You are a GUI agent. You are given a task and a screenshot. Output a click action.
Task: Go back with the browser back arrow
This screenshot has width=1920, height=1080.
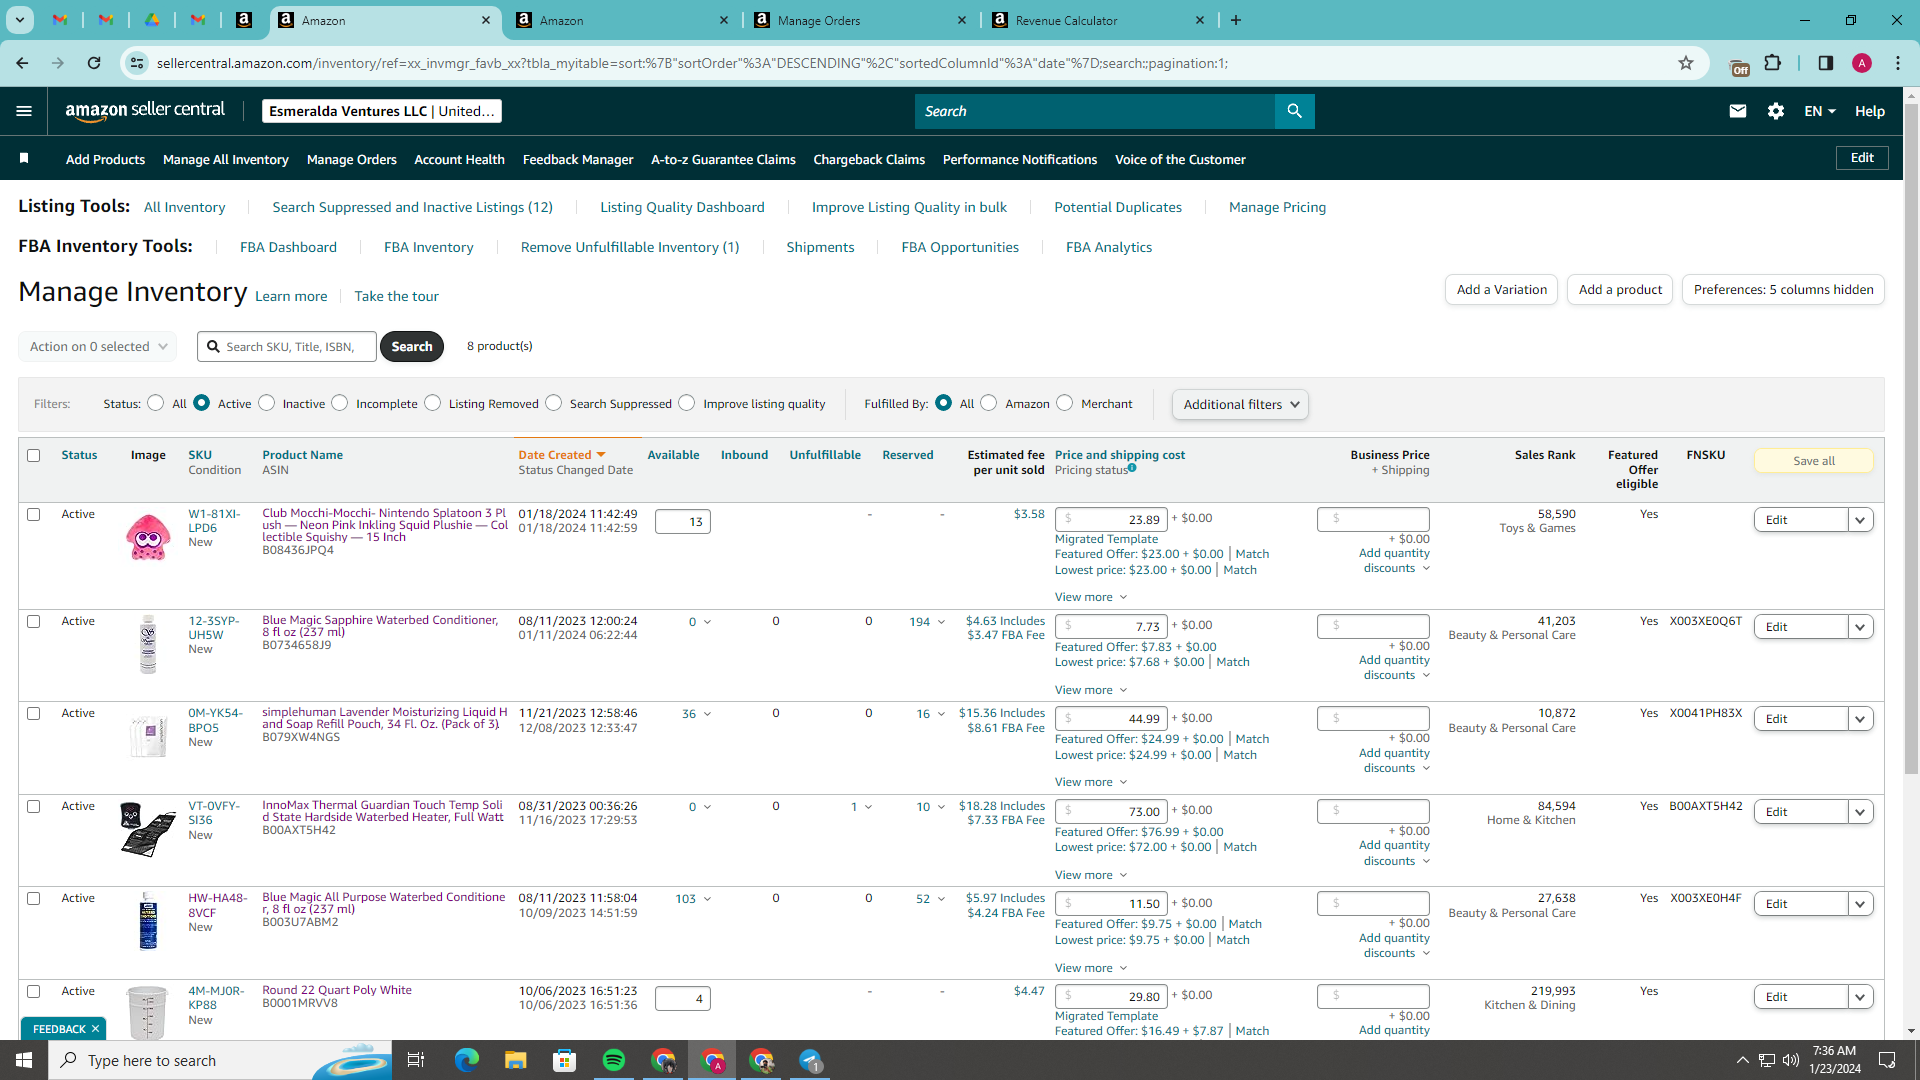[22, 63]
